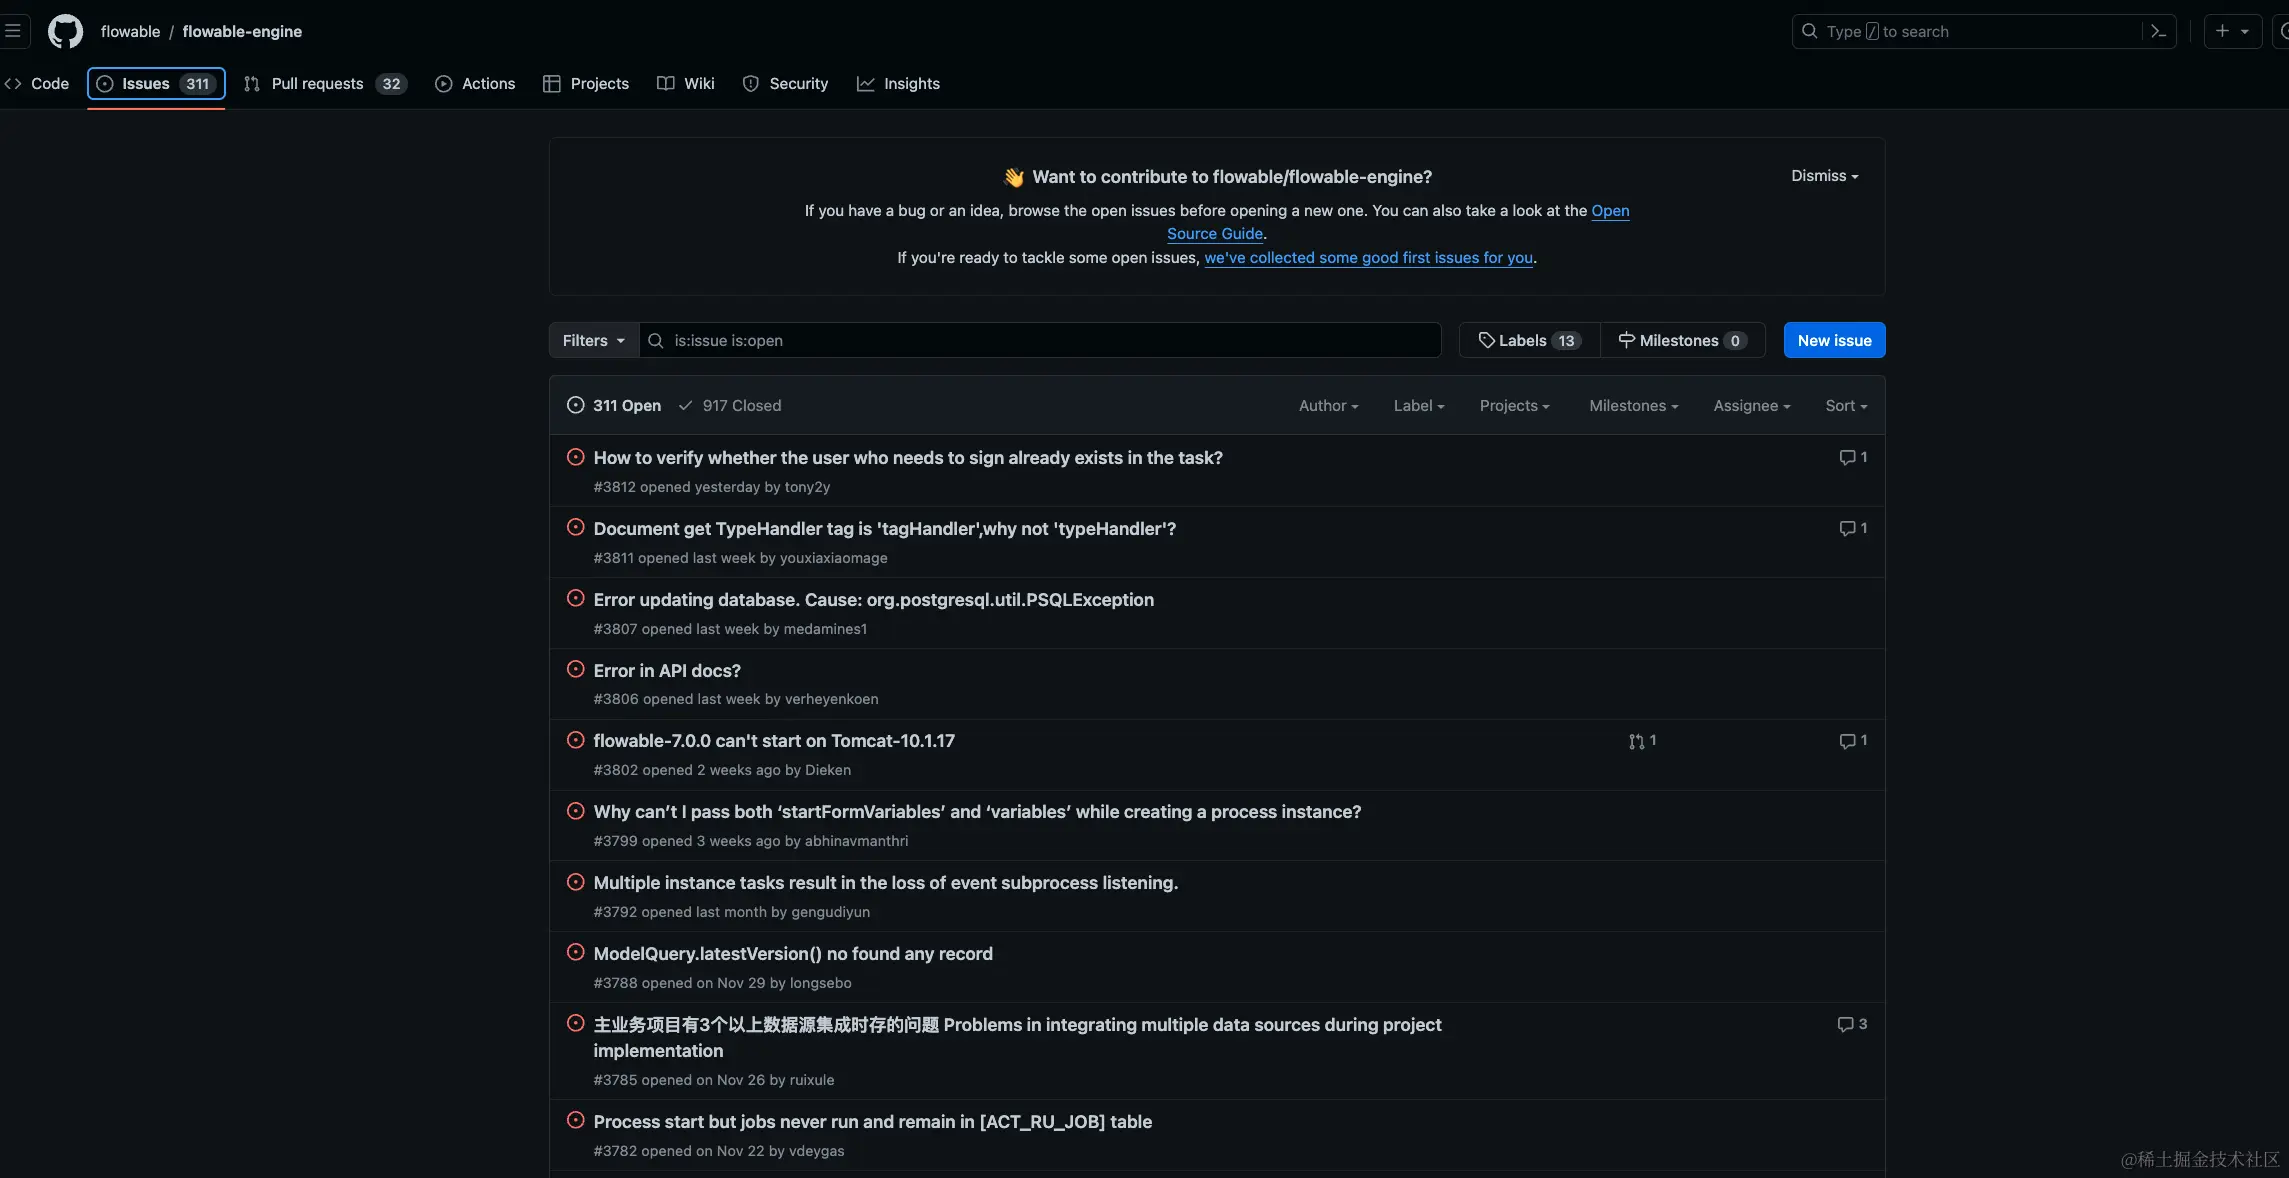Open the Sort dropdown
The width and height of the screenshot is (2289, 1178).
(x=1845, y=405)
